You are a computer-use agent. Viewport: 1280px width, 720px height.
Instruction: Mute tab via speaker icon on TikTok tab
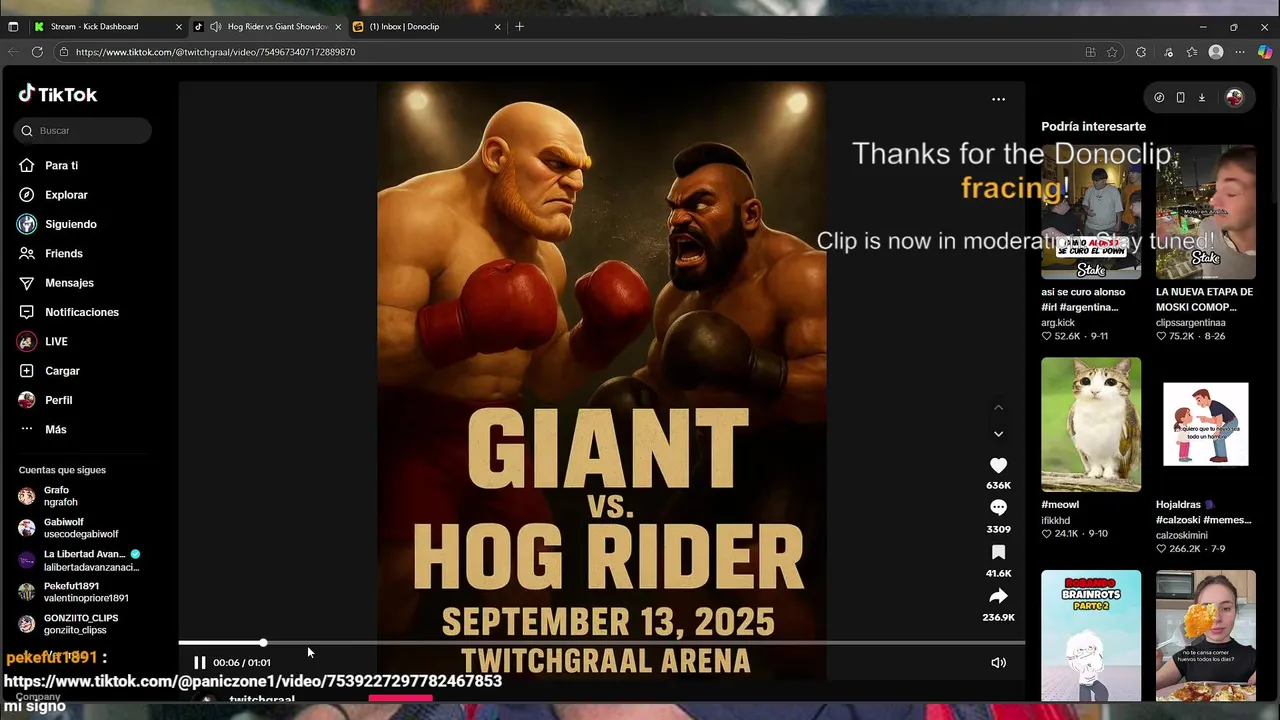click(x=215, y=27)
